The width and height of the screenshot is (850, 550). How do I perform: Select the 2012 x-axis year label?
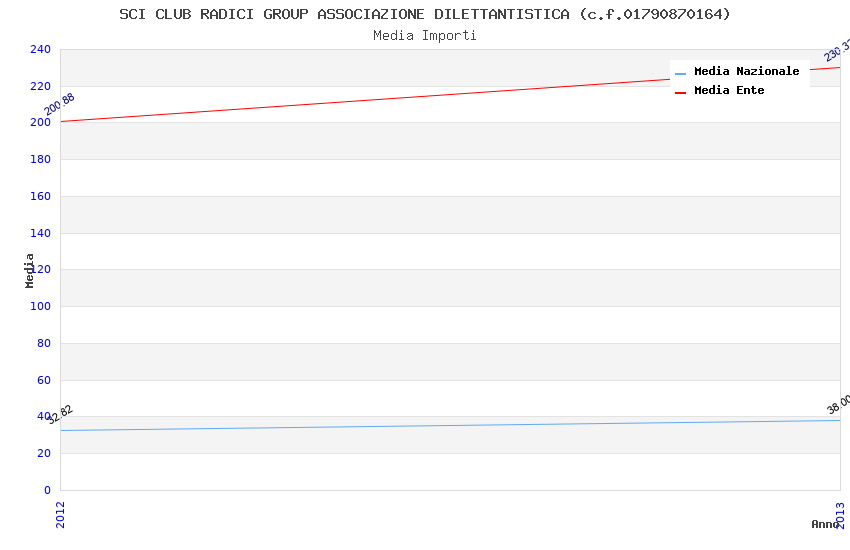pos(60,515)
